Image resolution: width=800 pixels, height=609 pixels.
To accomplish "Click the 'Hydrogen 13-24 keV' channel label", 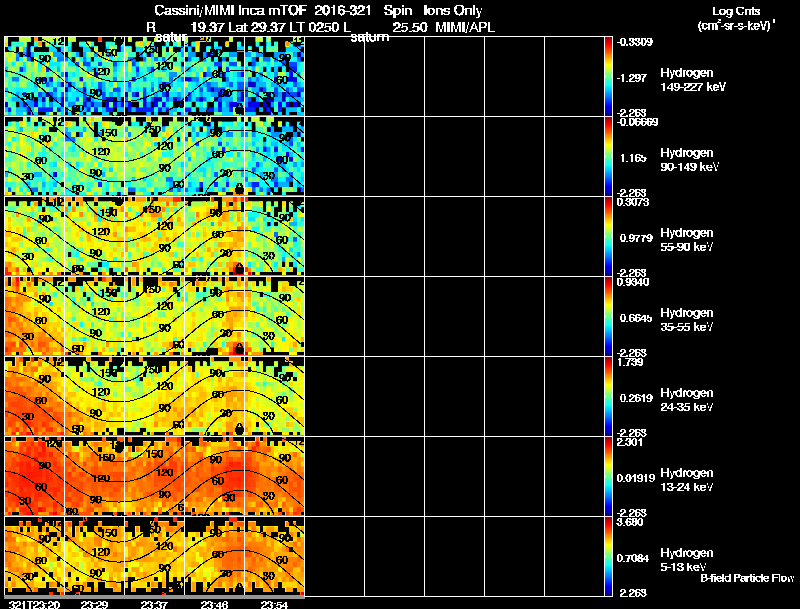I will click(687, 480).
